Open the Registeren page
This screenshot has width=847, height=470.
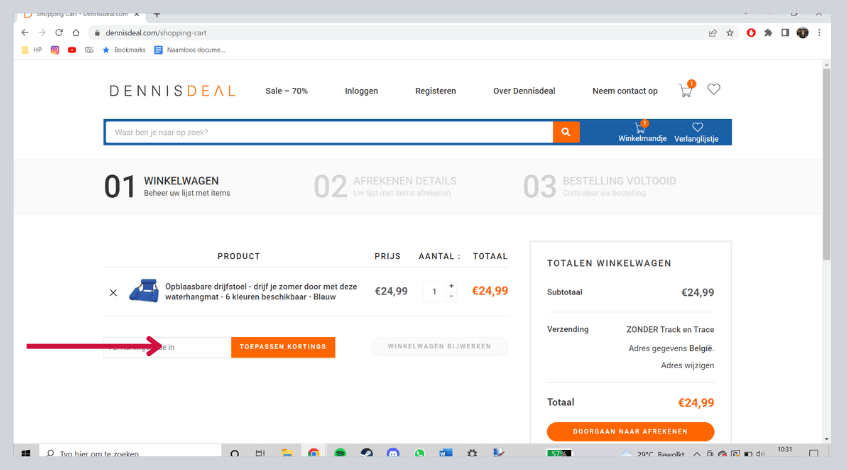(435, 91)
